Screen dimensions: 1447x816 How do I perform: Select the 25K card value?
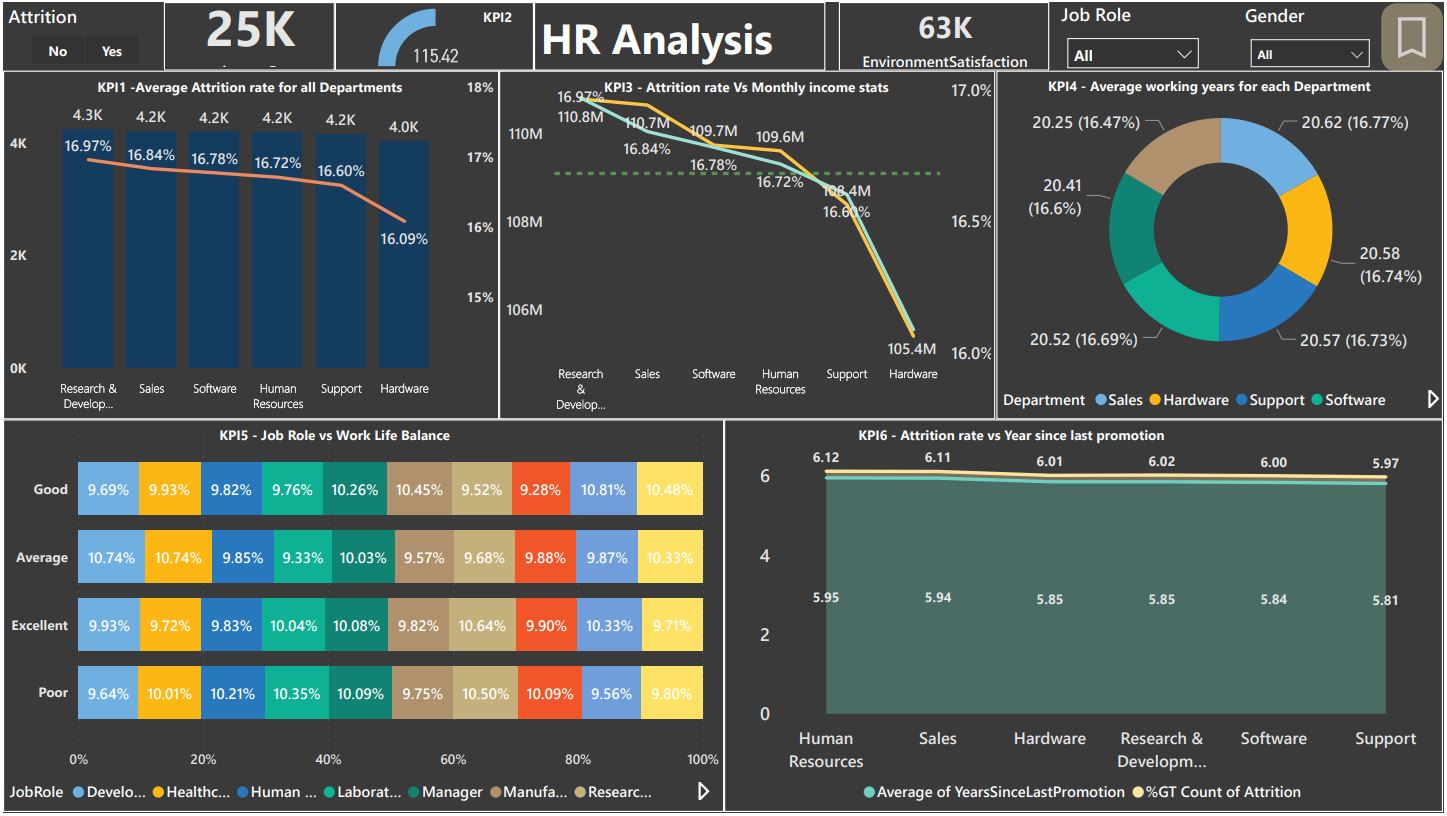[250, 31]
